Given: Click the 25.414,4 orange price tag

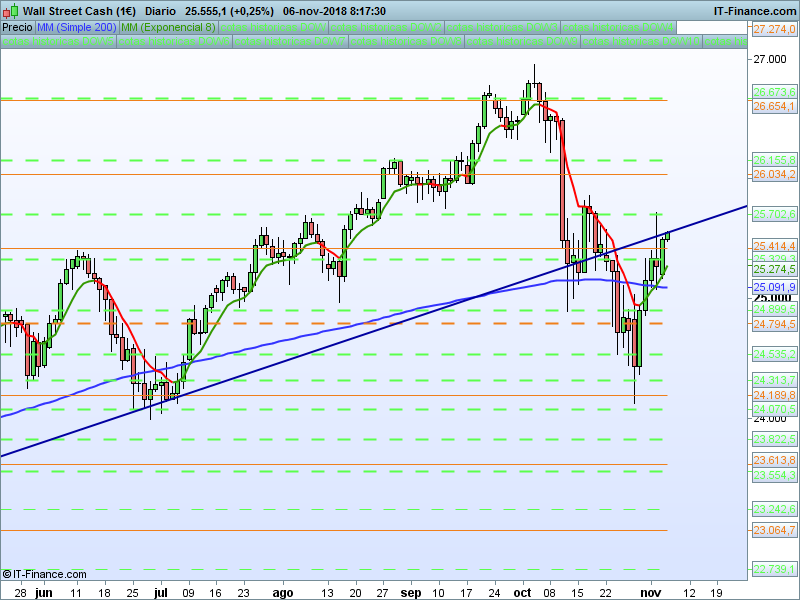Looking at the screenshot, I should click(x=774, y=246).
